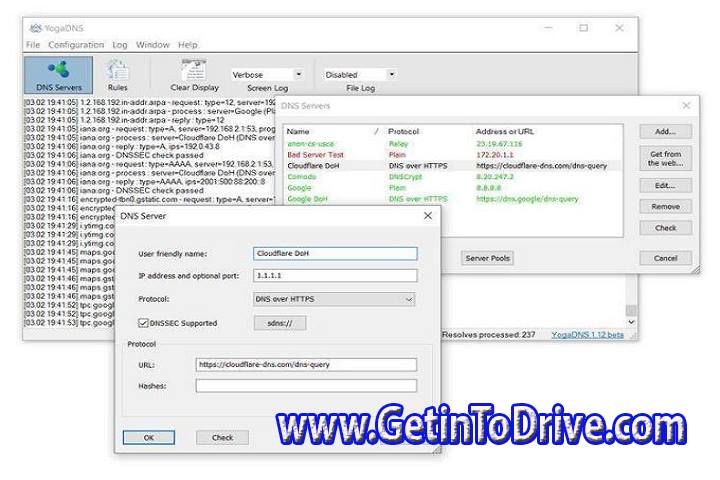
Task: Click the https://dns.google/dns-query address cell
Action: [x=527, y=199]
